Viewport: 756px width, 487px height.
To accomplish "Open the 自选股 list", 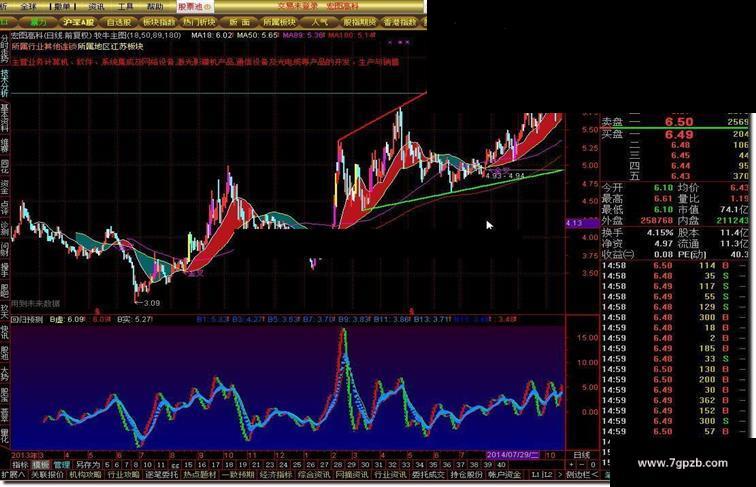I will (x=119, y=22).
